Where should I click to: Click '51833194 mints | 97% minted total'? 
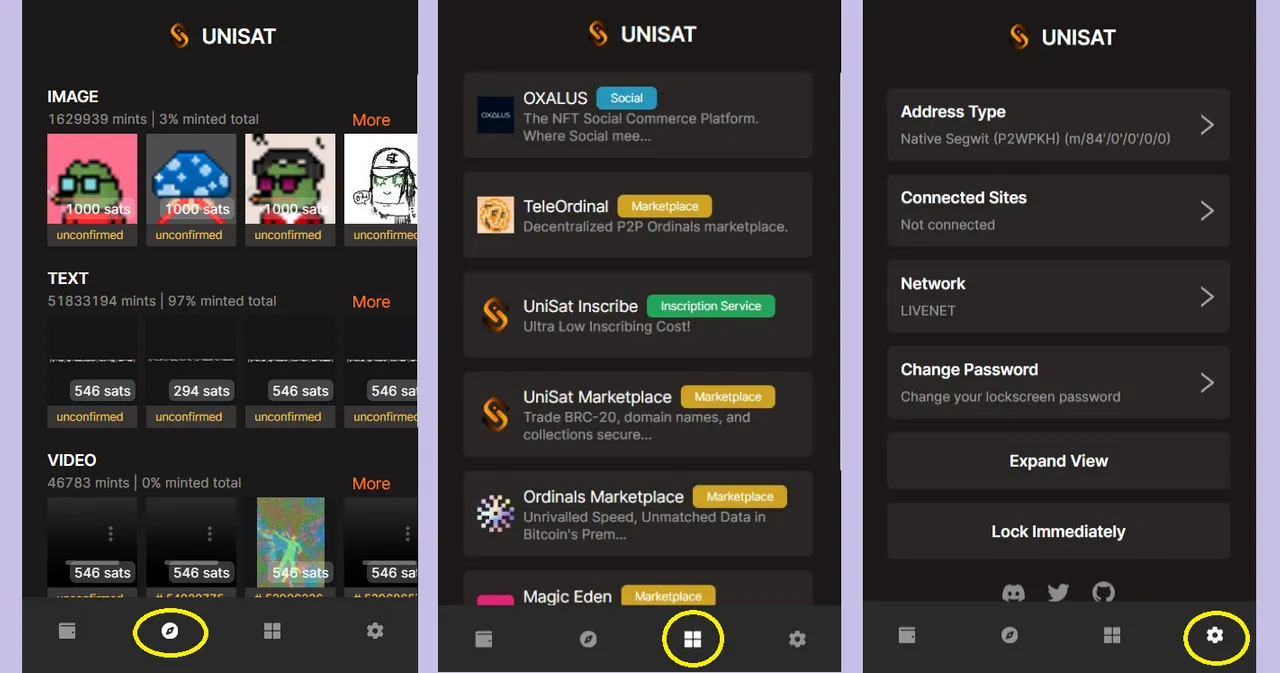pyautogui.click(x=162, y=301)
